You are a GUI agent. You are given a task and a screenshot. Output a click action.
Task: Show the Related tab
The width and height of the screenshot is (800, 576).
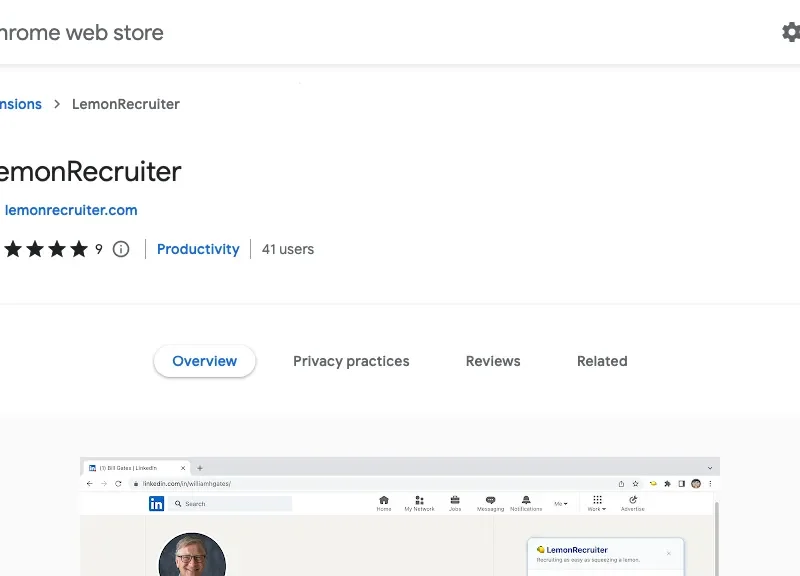click(x=602, y=361)
